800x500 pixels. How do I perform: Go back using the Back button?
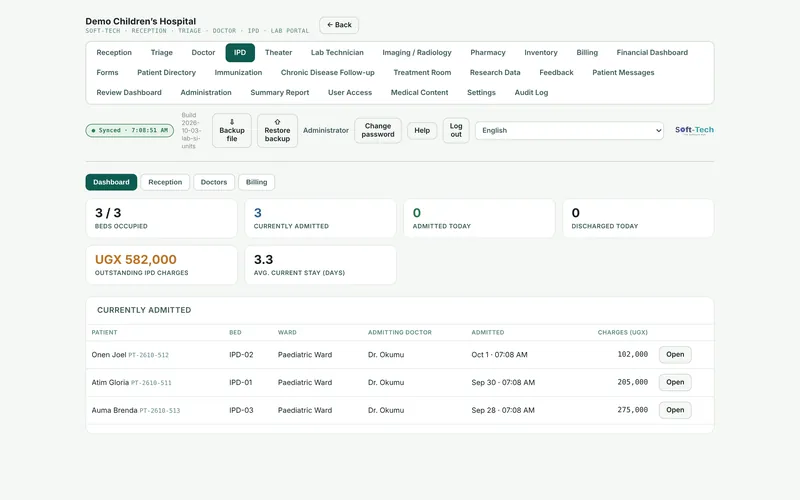[339, 25]
